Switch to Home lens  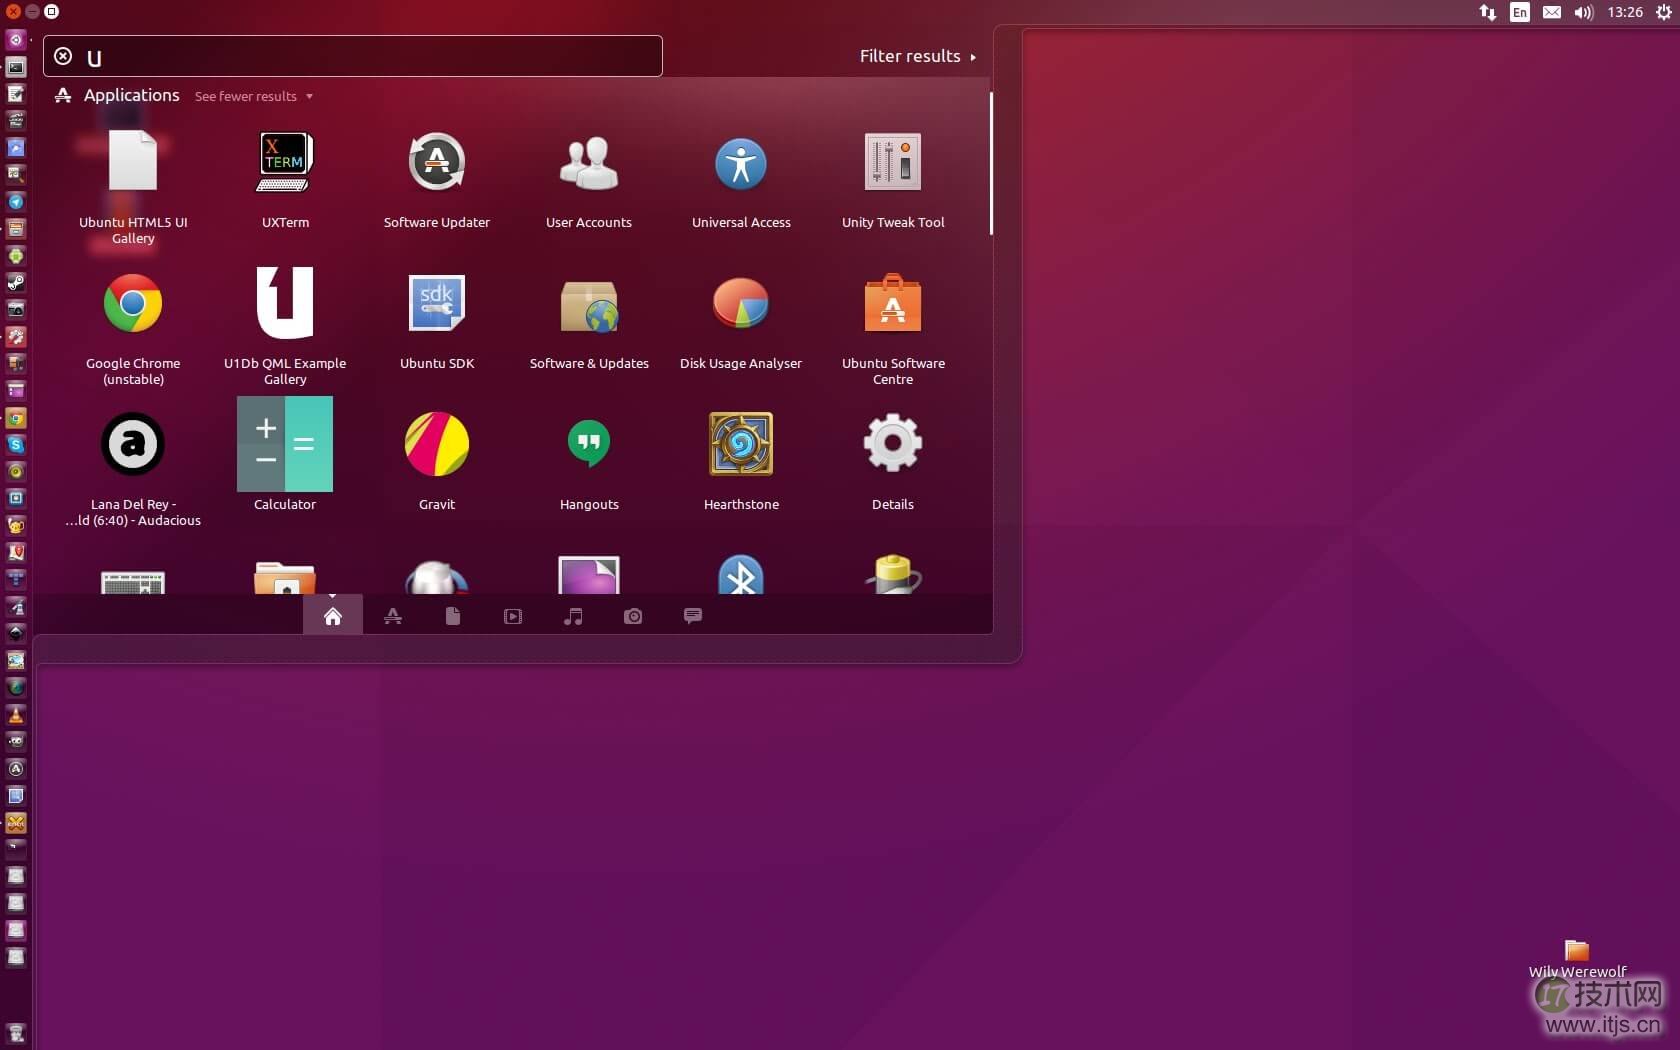click(x=333, y=616)
